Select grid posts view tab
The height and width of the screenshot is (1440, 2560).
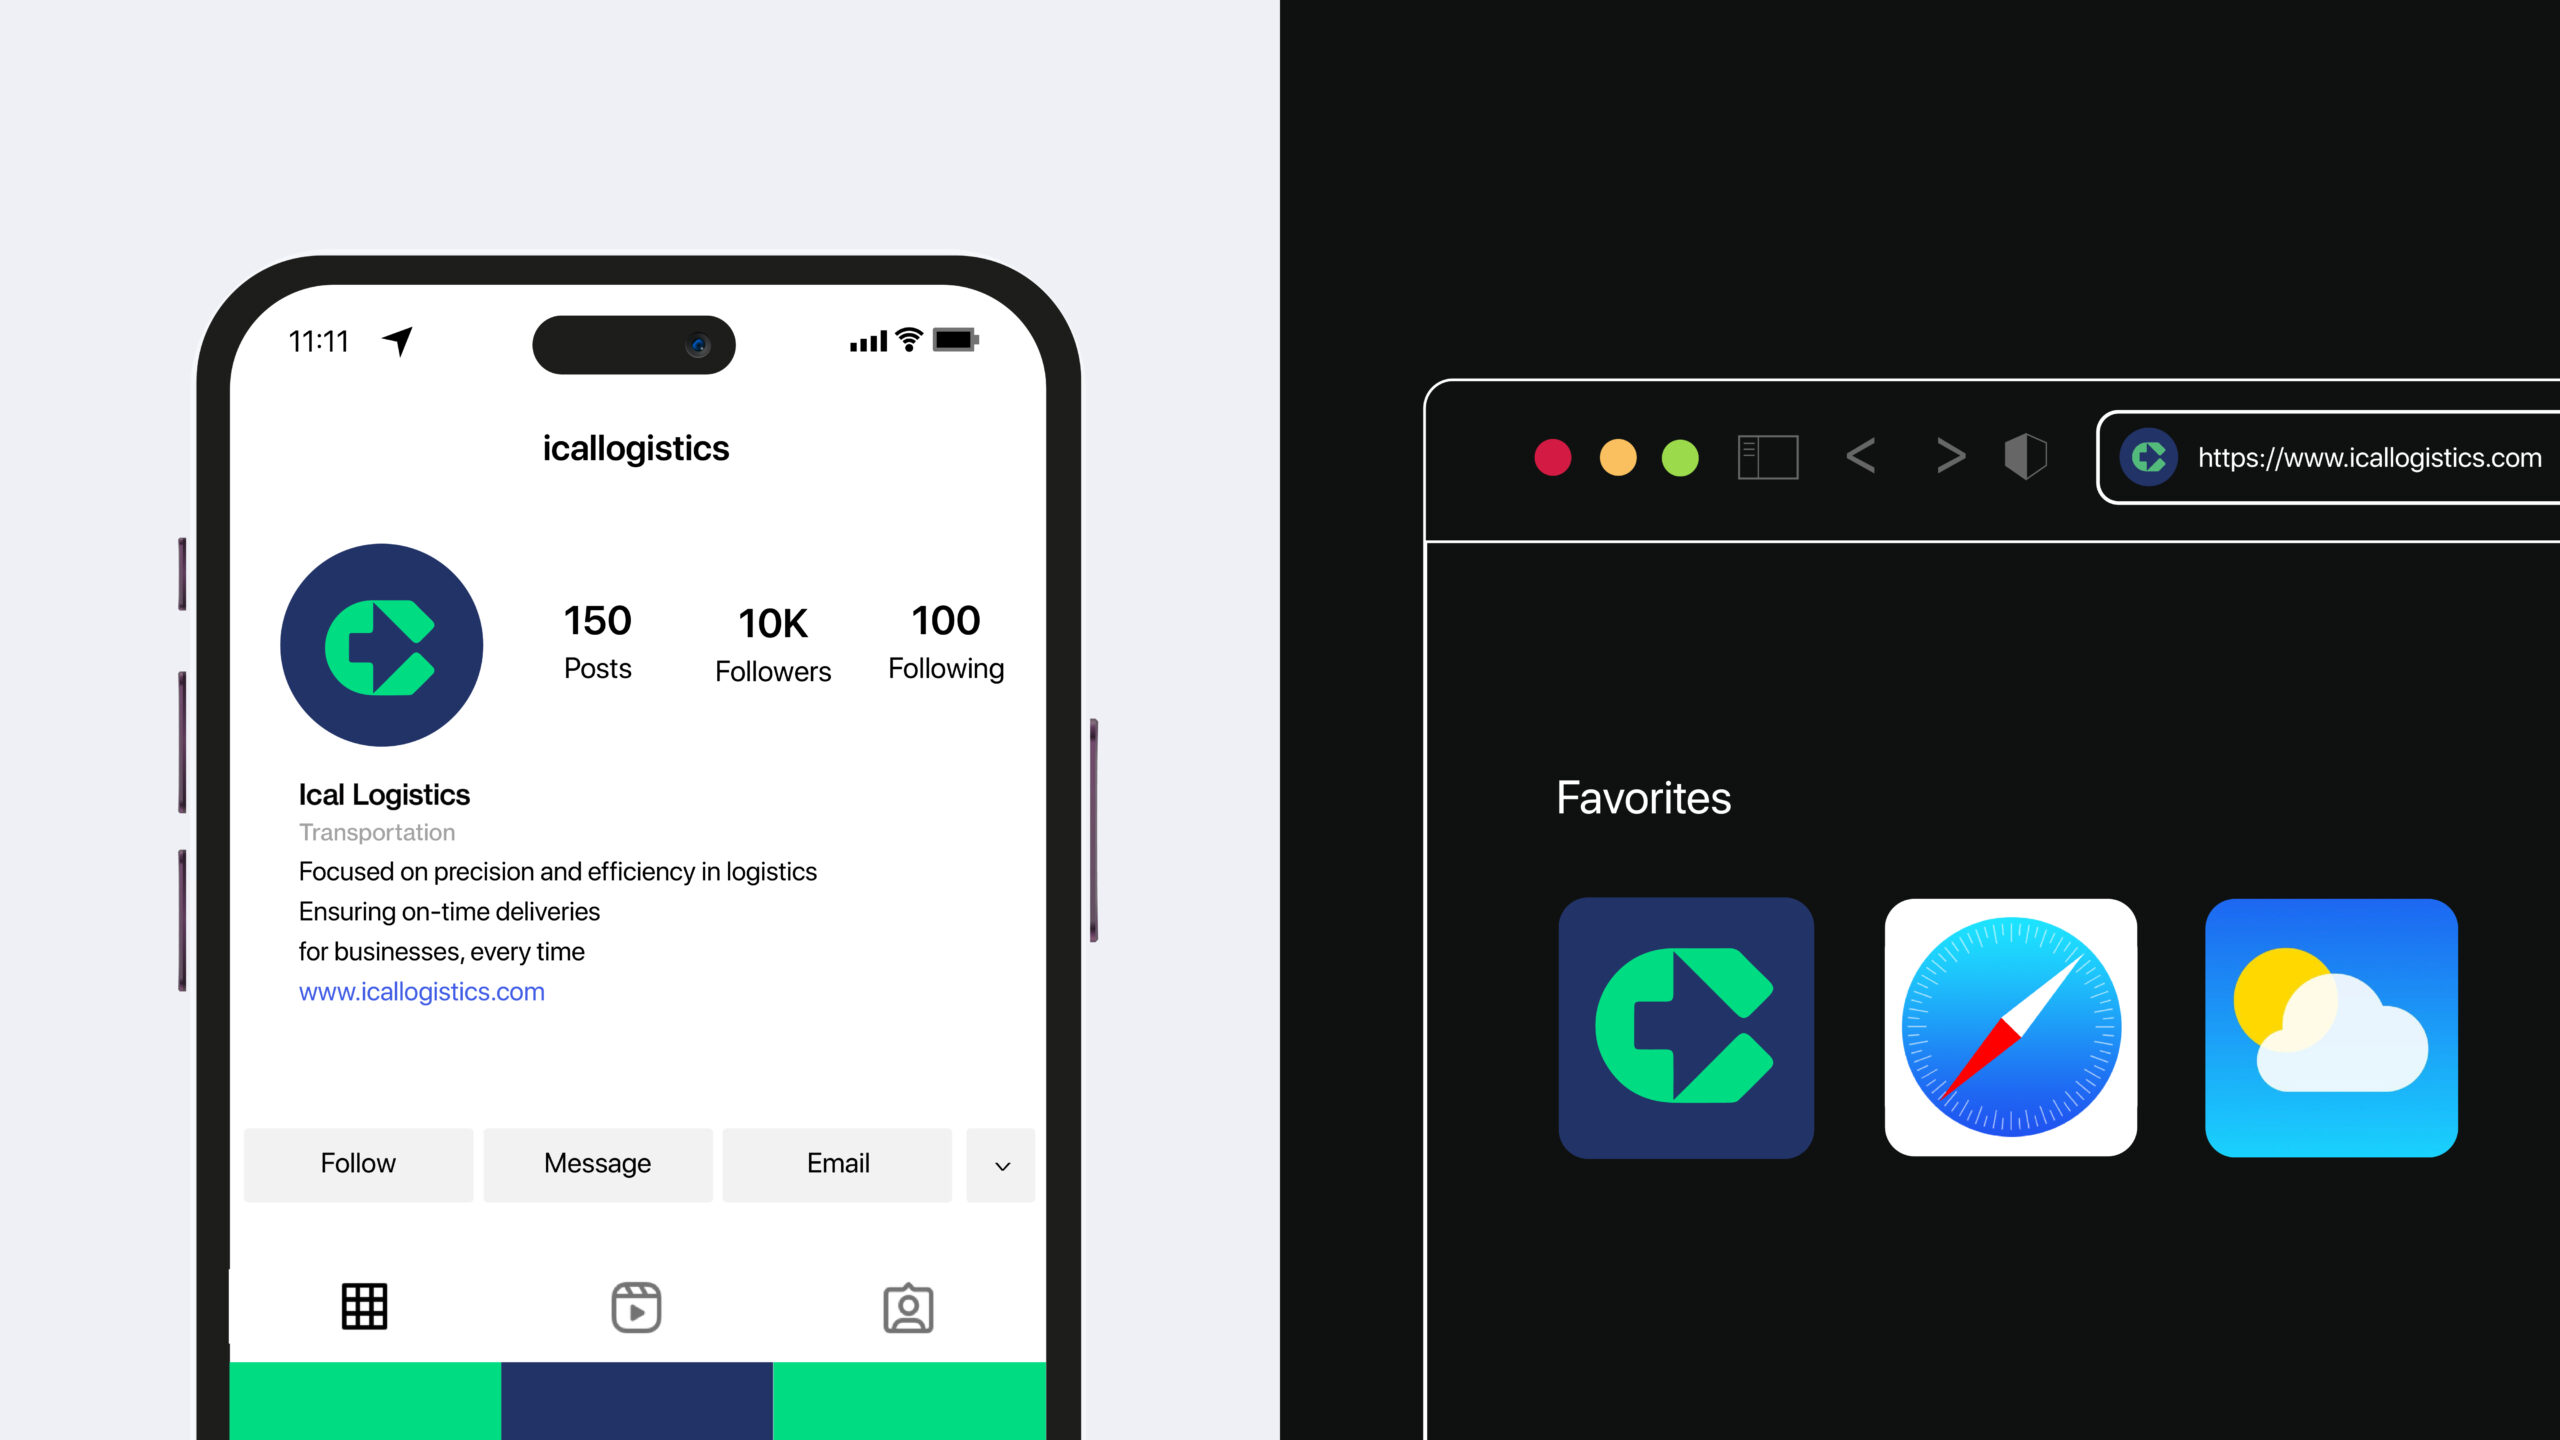click(x=364, y=1305)
